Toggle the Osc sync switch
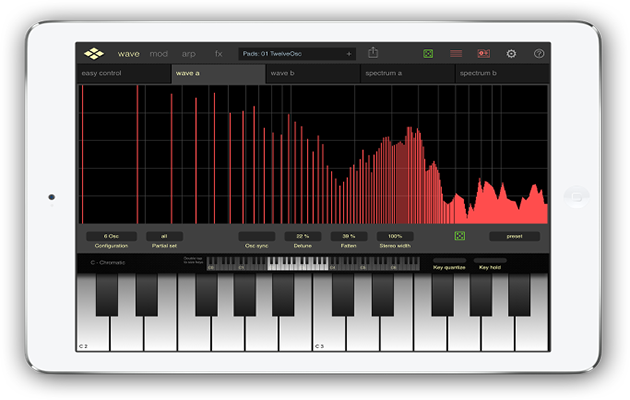This screenshot has width=630, height=400. click(x=256, y=236)
